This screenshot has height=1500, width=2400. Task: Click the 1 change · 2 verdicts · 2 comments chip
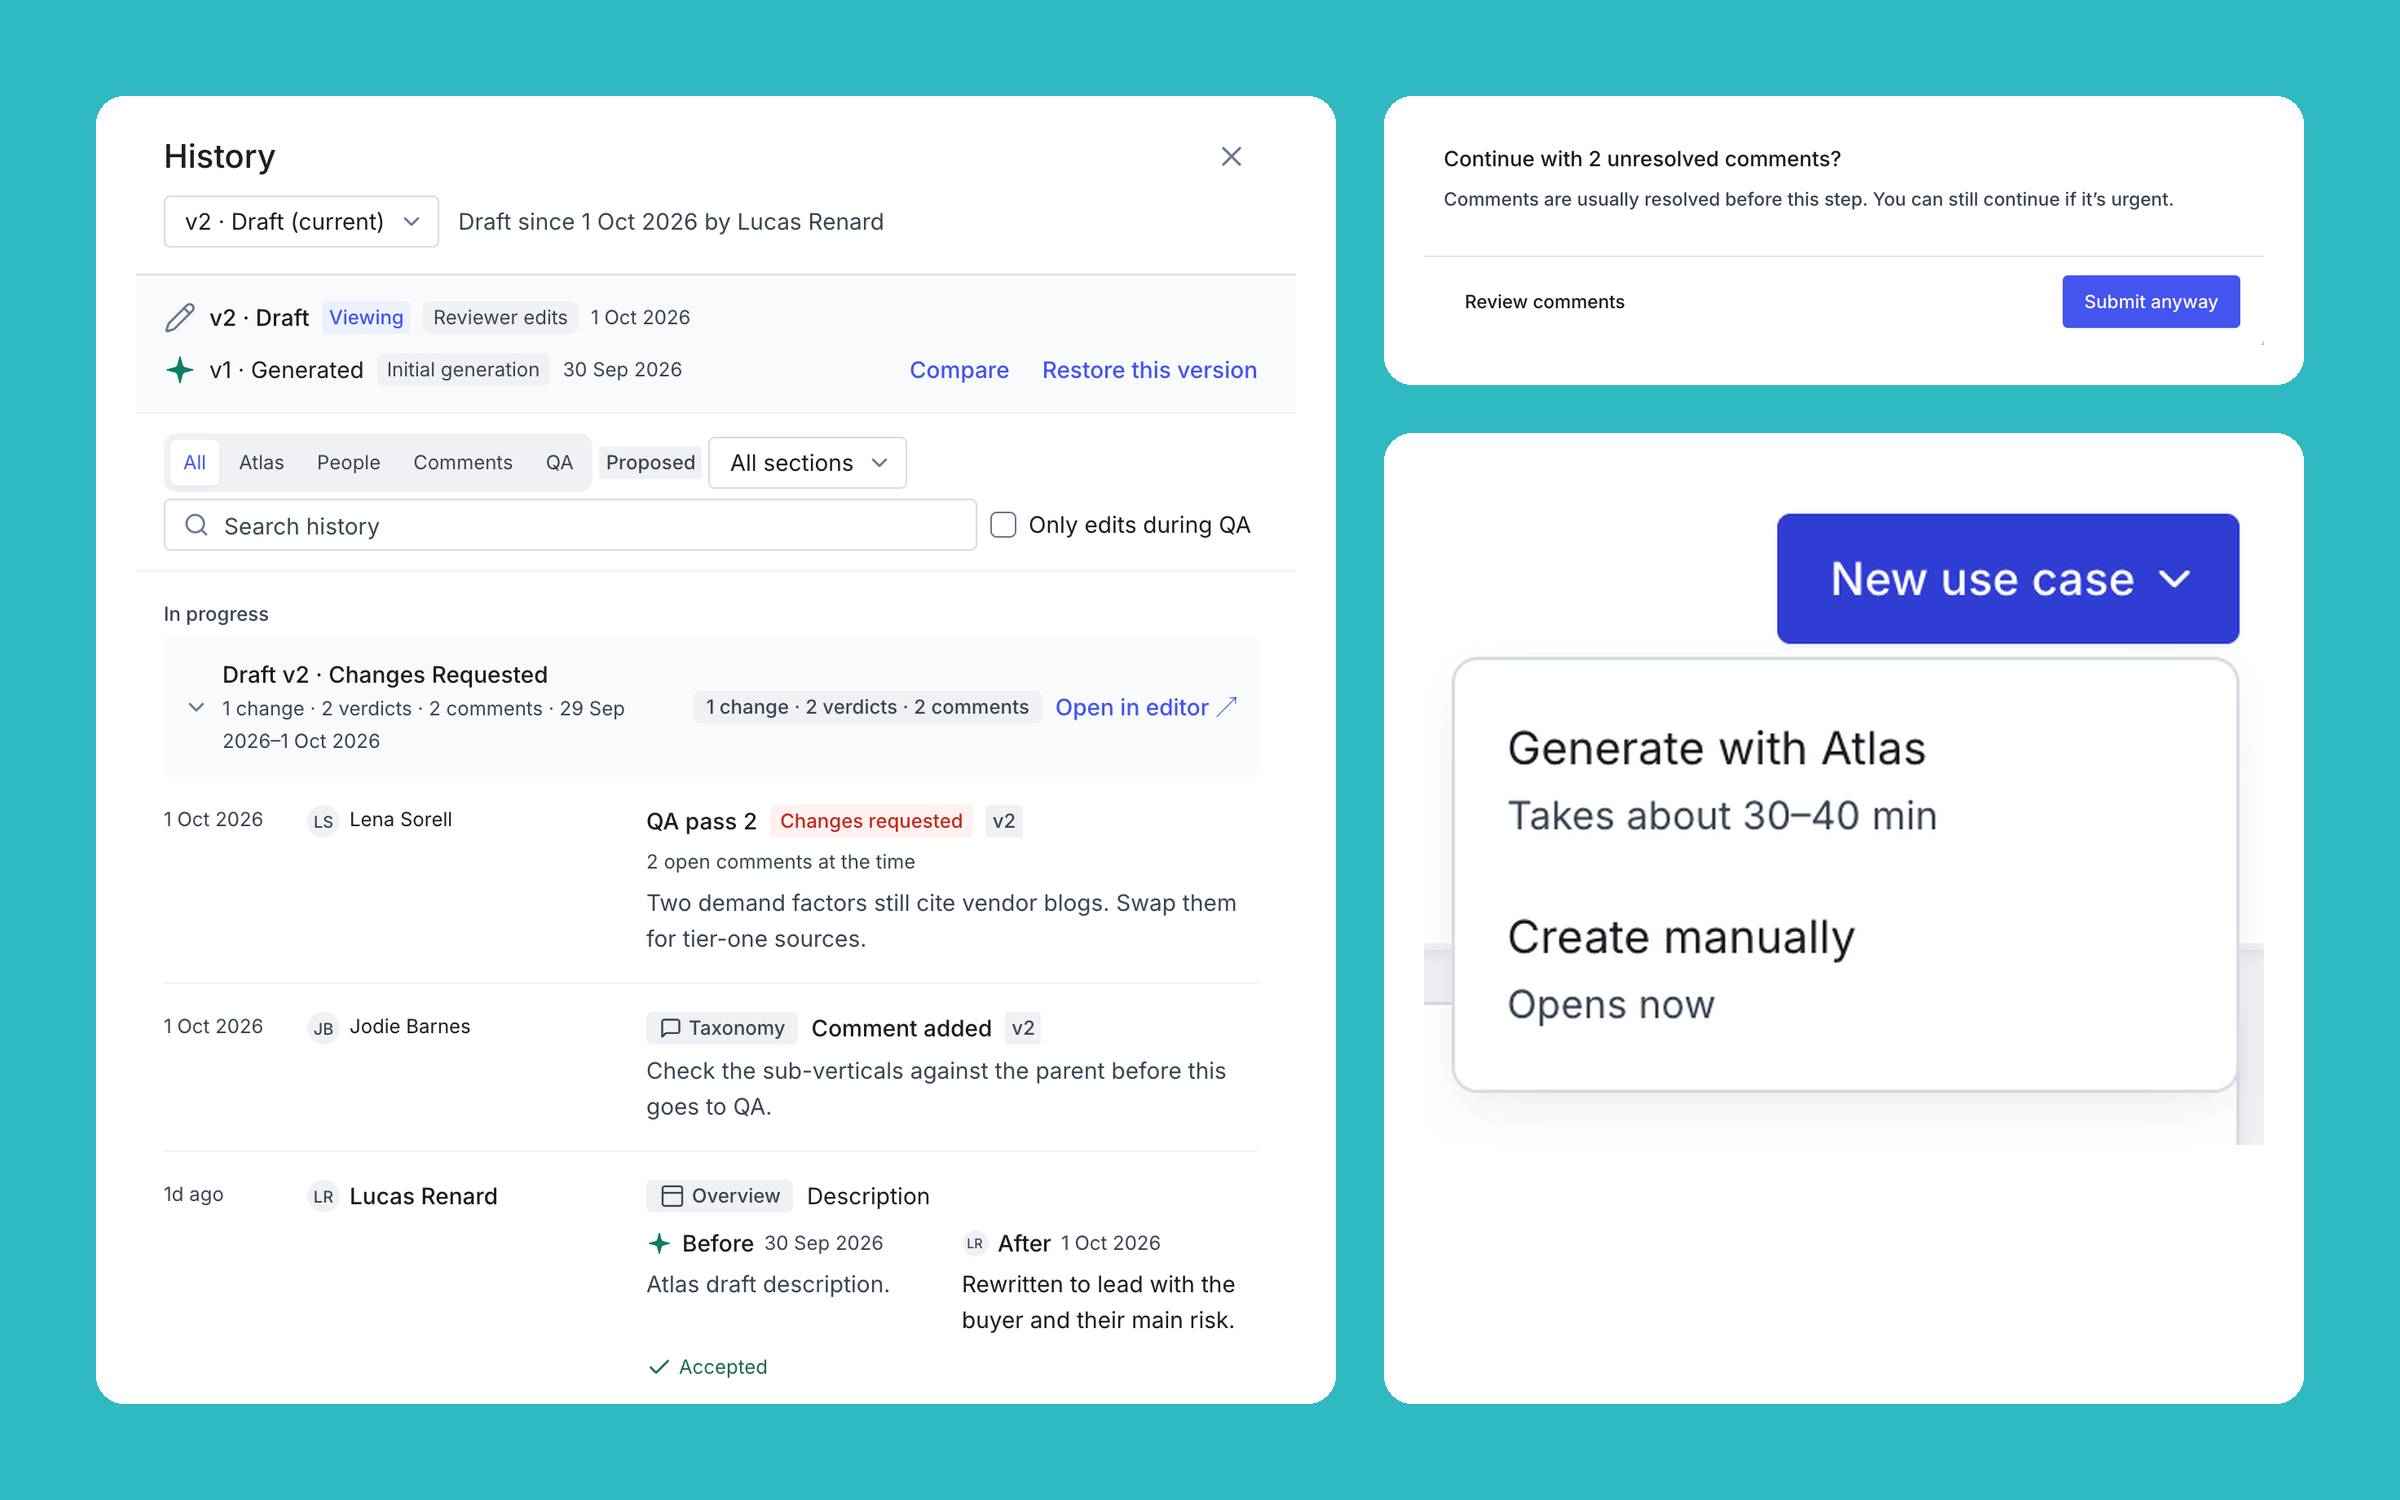click(867, 707)
